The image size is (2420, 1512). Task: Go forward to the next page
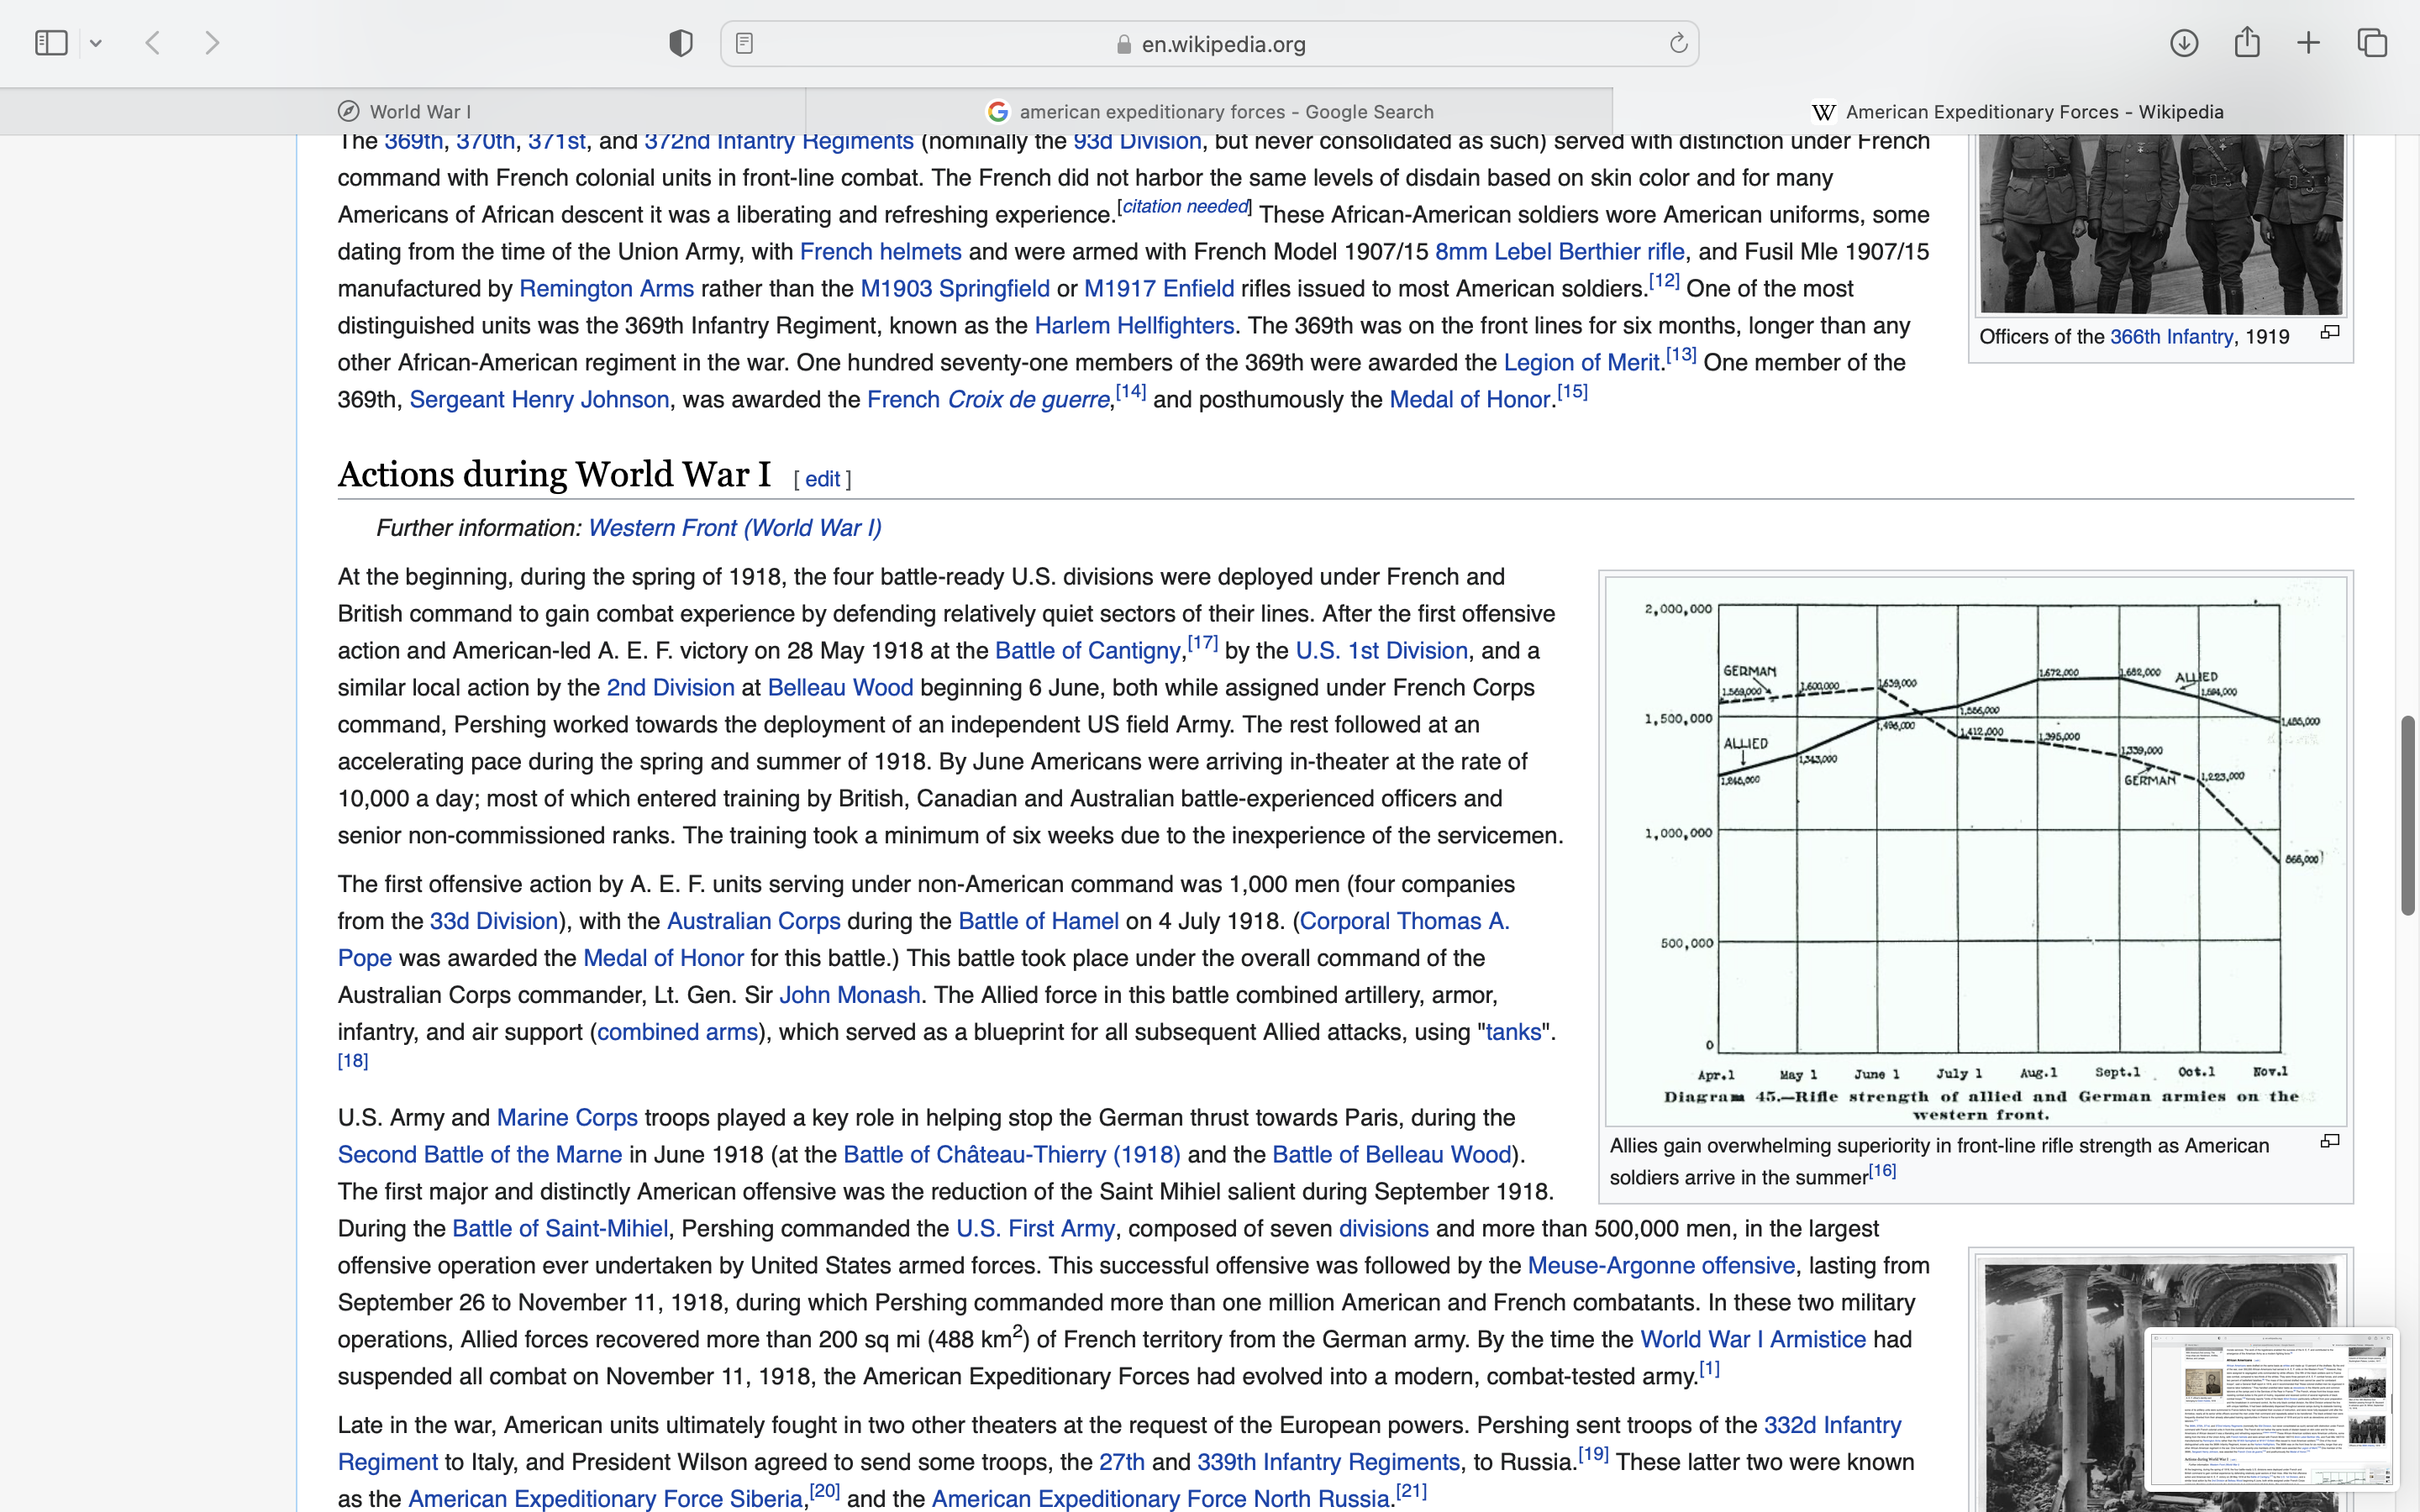212,43
